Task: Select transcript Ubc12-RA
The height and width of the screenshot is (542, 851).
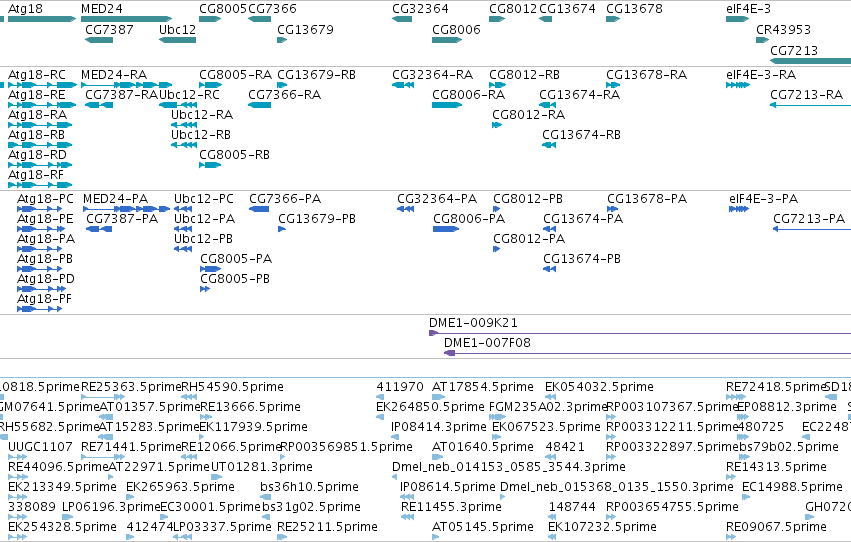Action: [183, 125]
